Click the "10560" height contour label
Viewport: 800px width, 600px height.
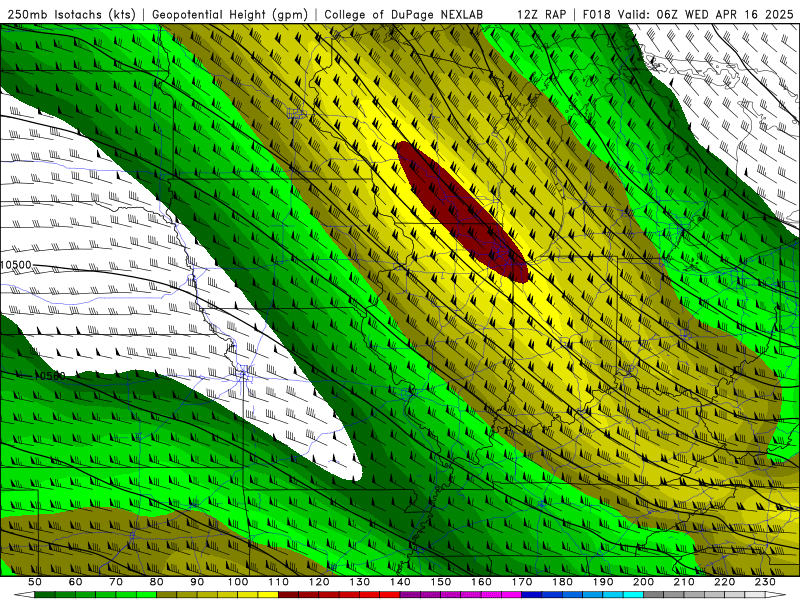(x=50, y=376)
